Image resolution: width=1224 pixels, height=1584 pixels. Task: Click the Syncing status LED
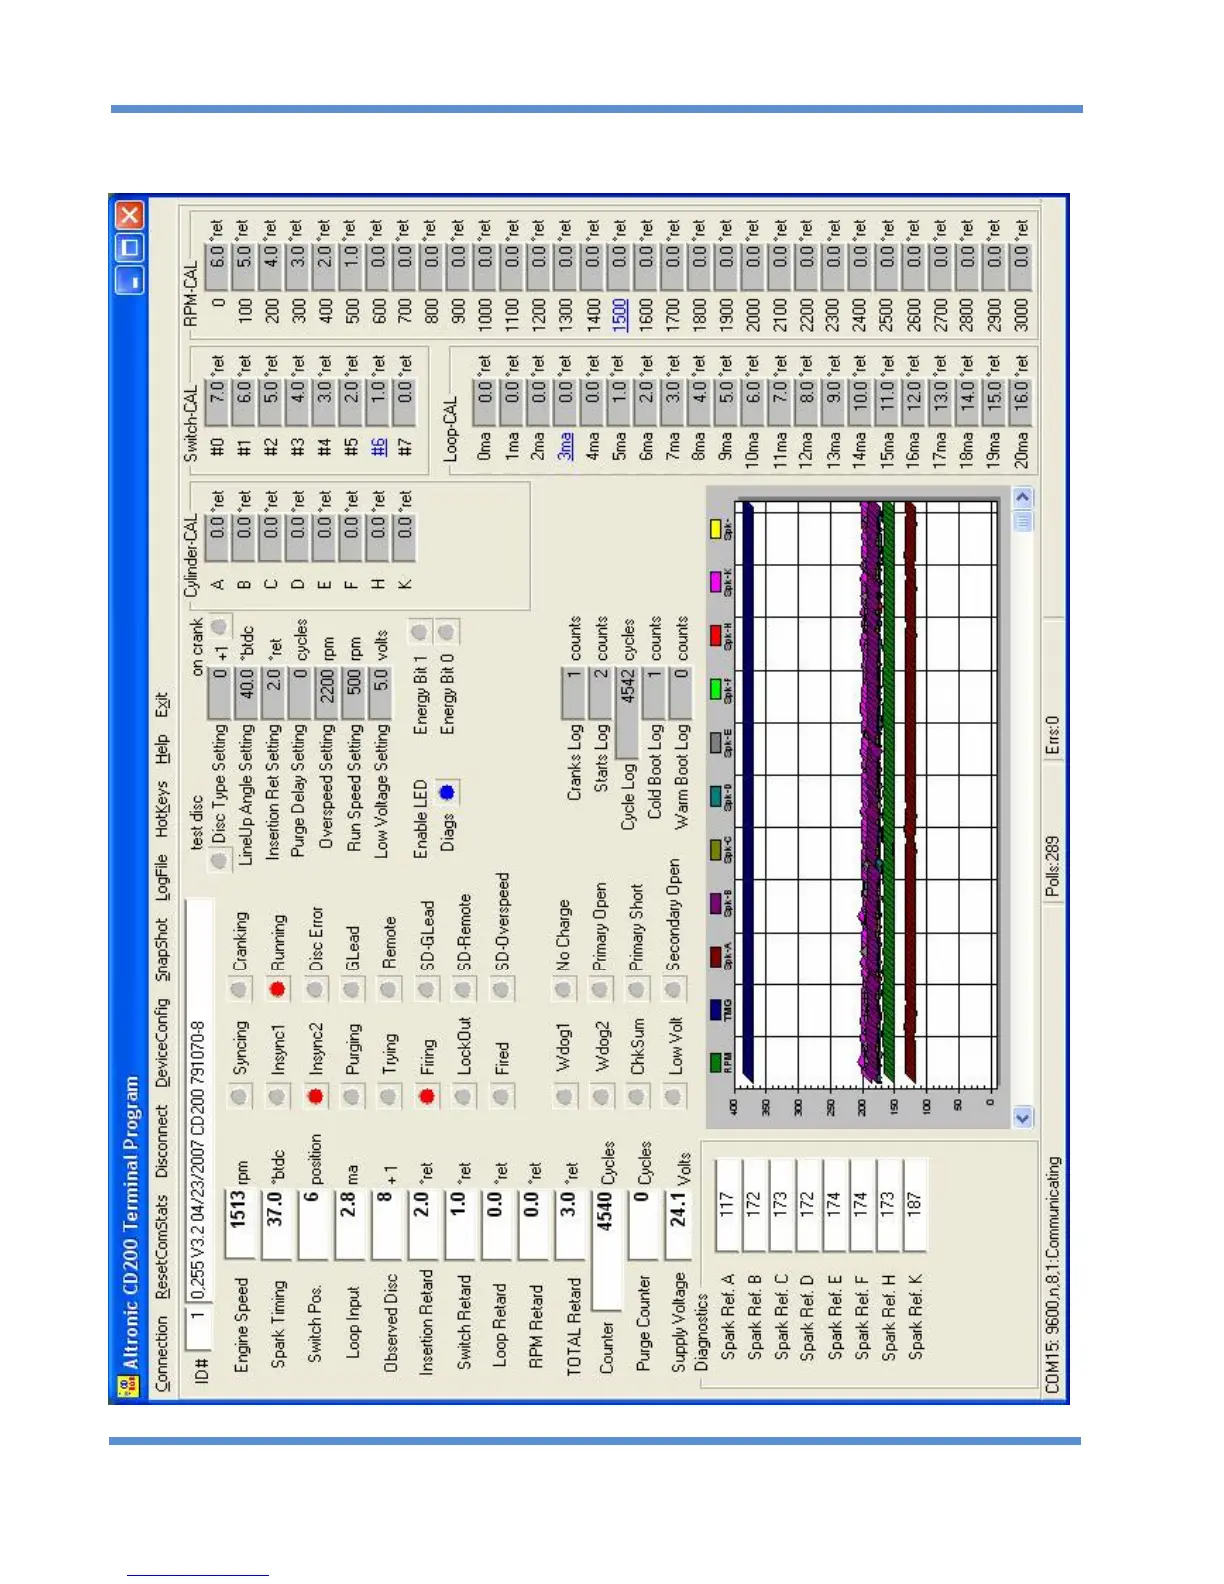pos(239,1097)
